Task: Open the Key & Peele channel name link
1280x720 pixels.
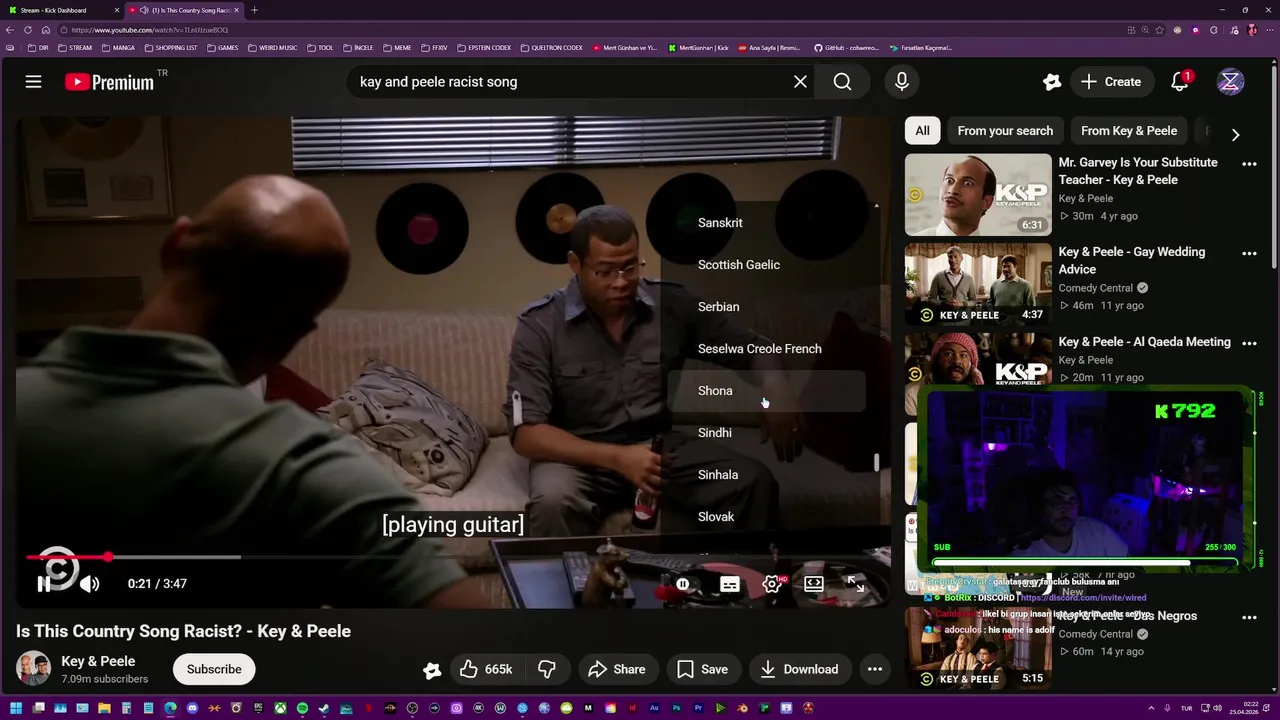Action: pos(98,661)
